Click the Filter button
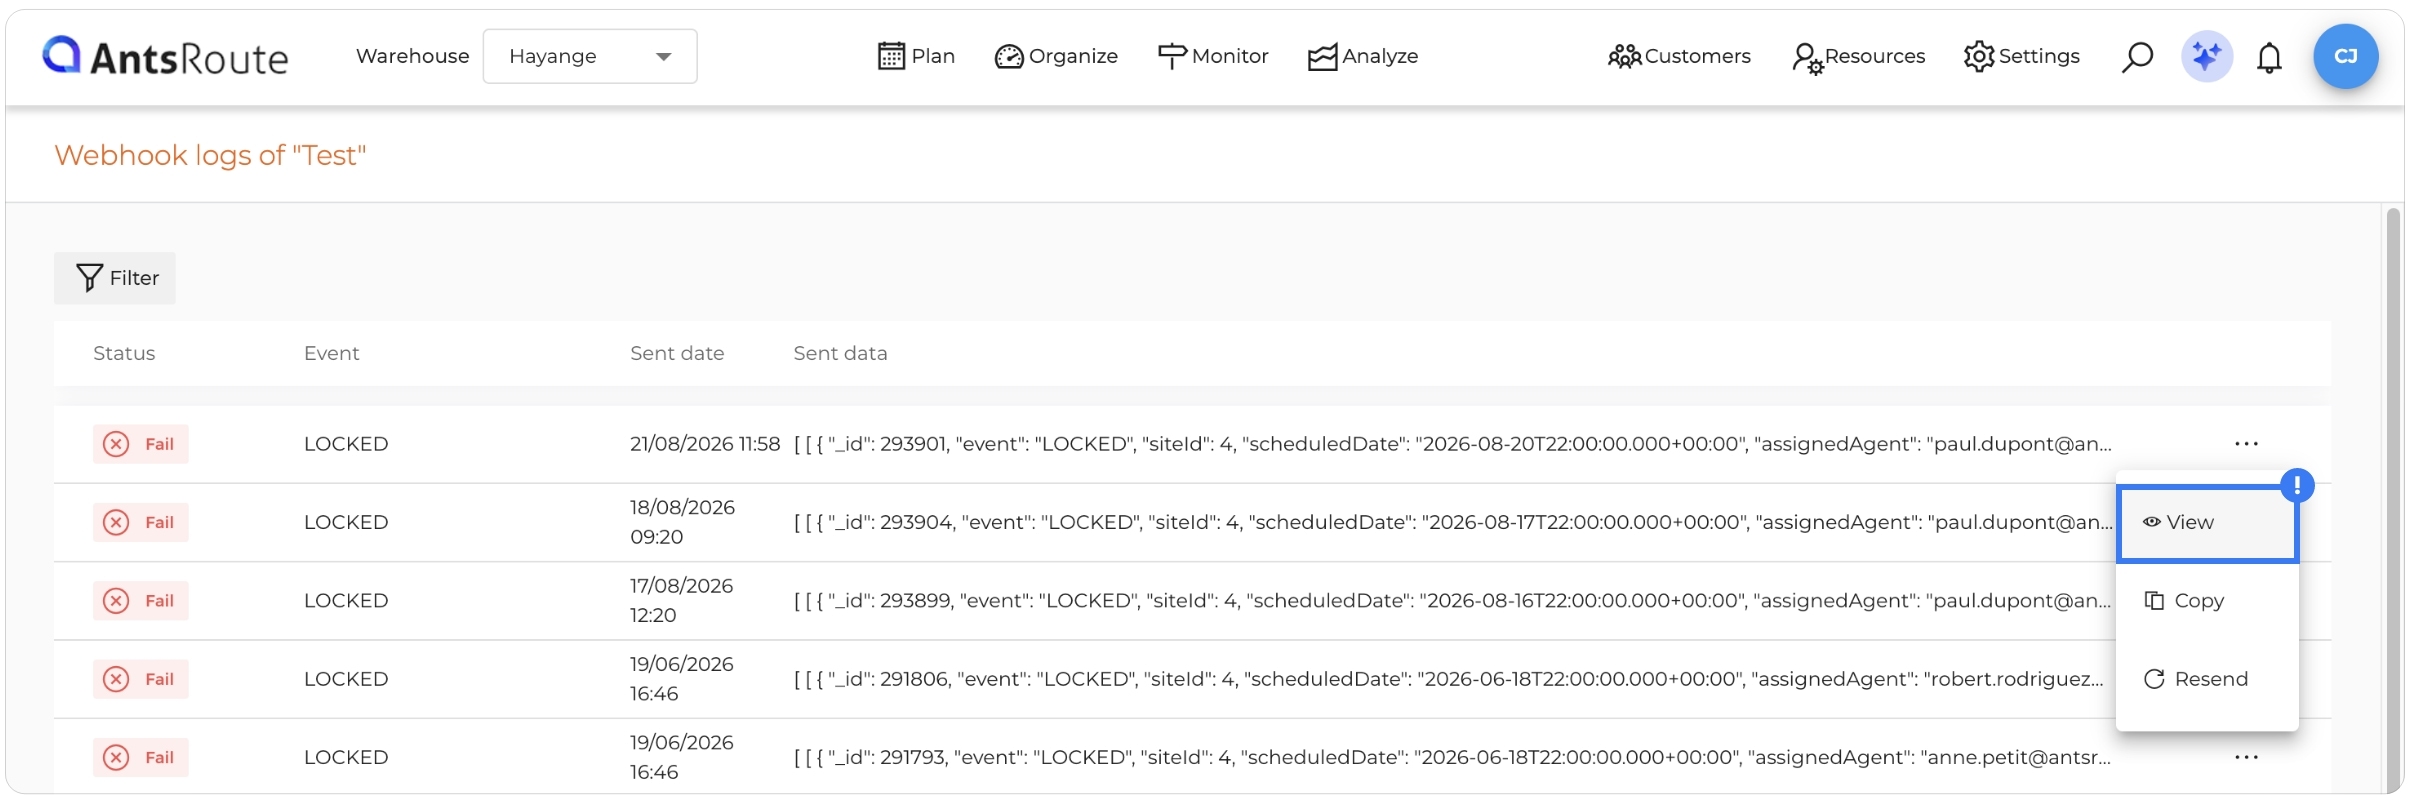The image size is (2410, 803). tap(115, 278)
